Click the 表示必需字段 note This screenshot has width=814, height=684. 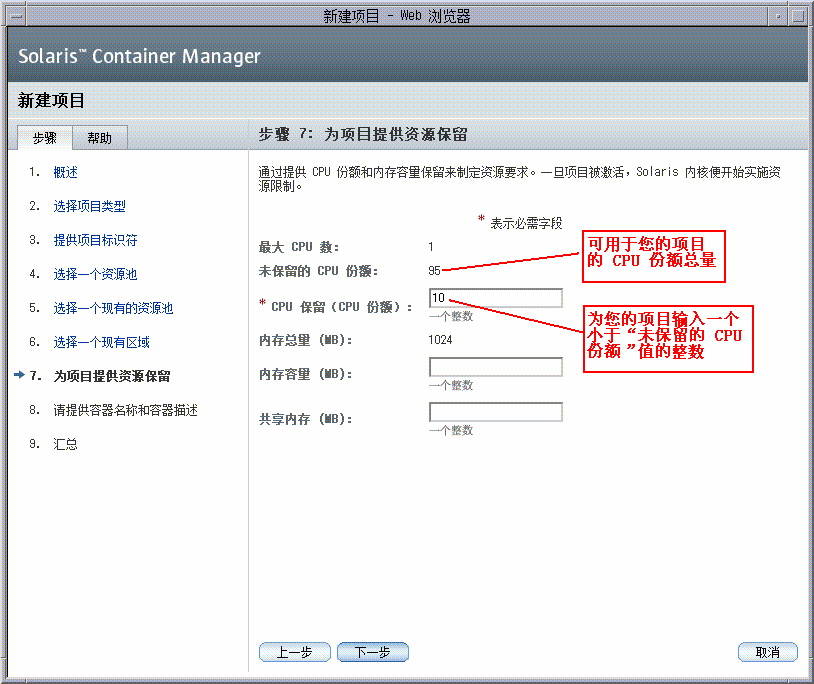pos(526,223)
